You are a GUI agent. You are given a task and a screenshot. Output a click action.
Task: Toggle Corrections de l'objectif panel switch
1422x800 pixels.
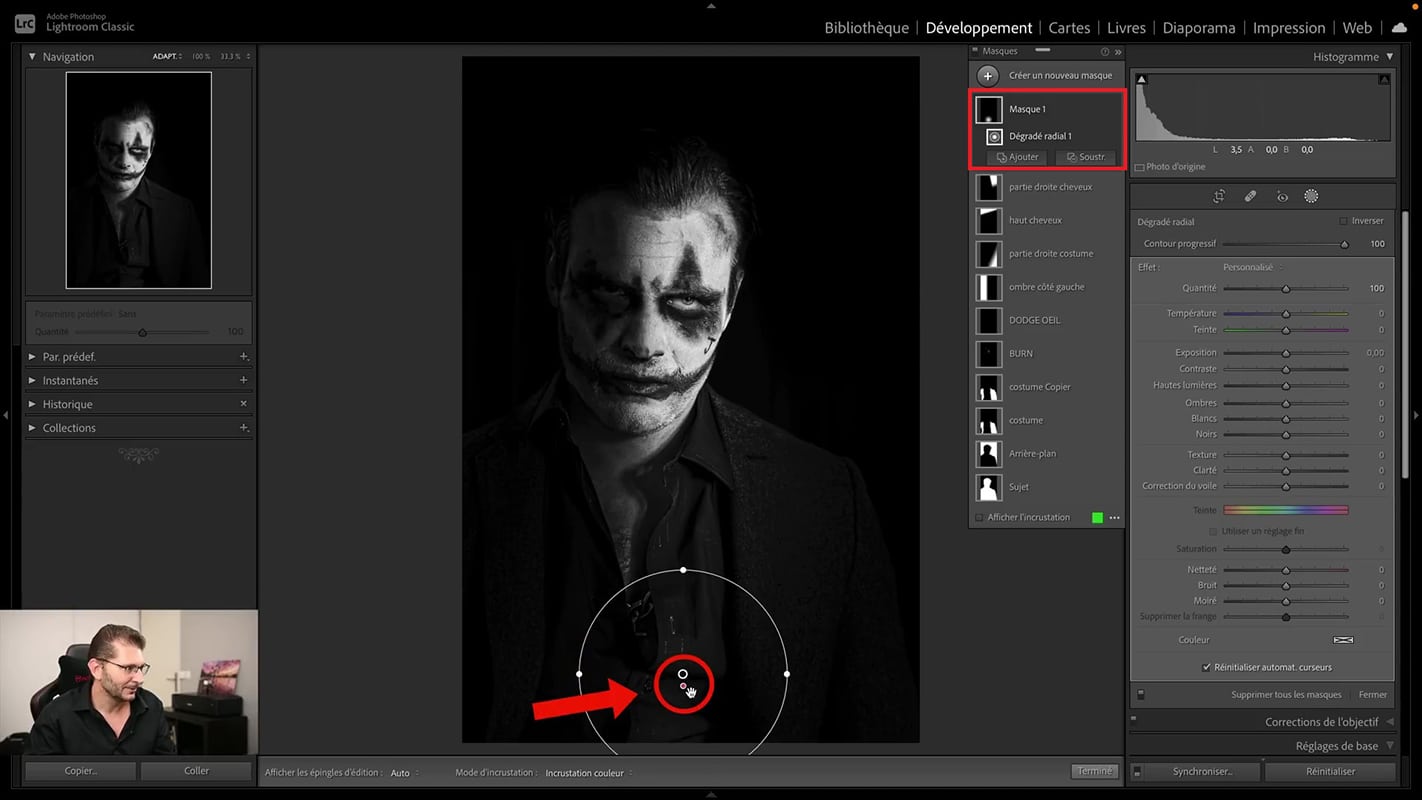click(x=1134, y=718)
